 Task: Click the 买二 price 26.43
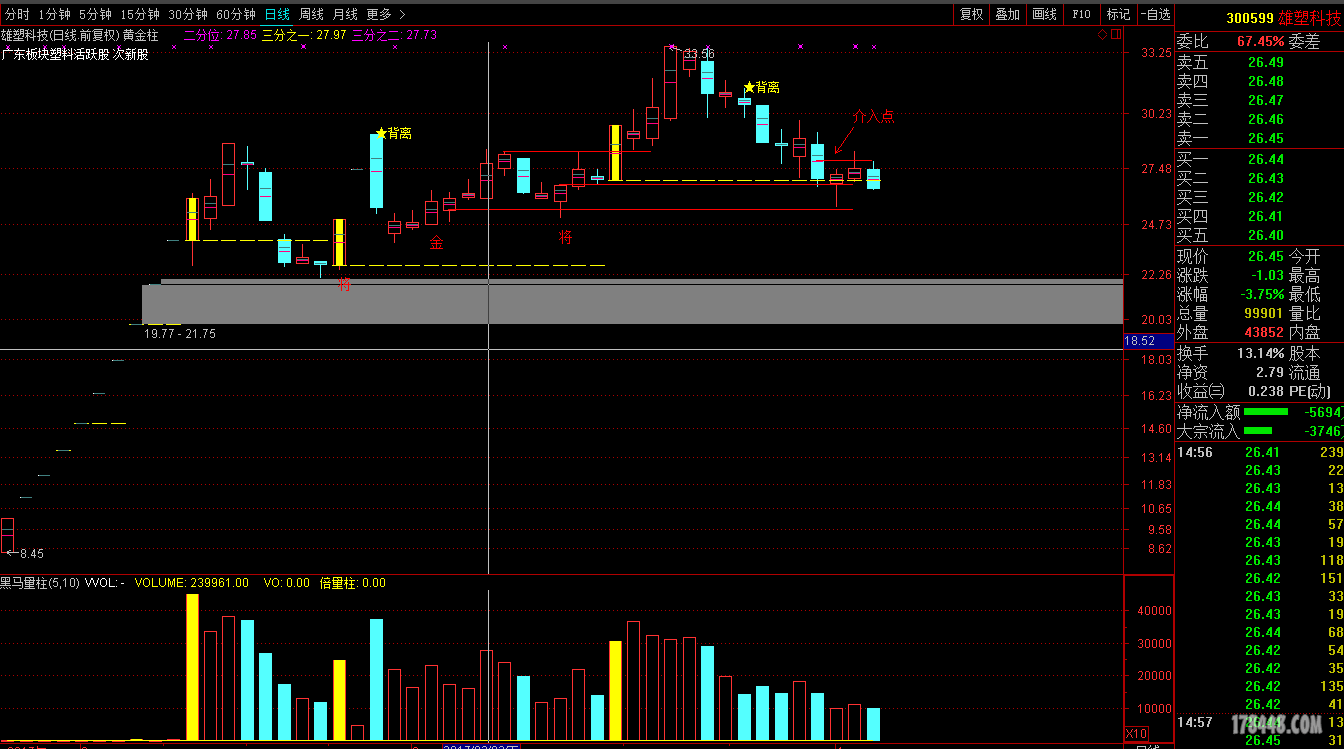click(1266, 178)
